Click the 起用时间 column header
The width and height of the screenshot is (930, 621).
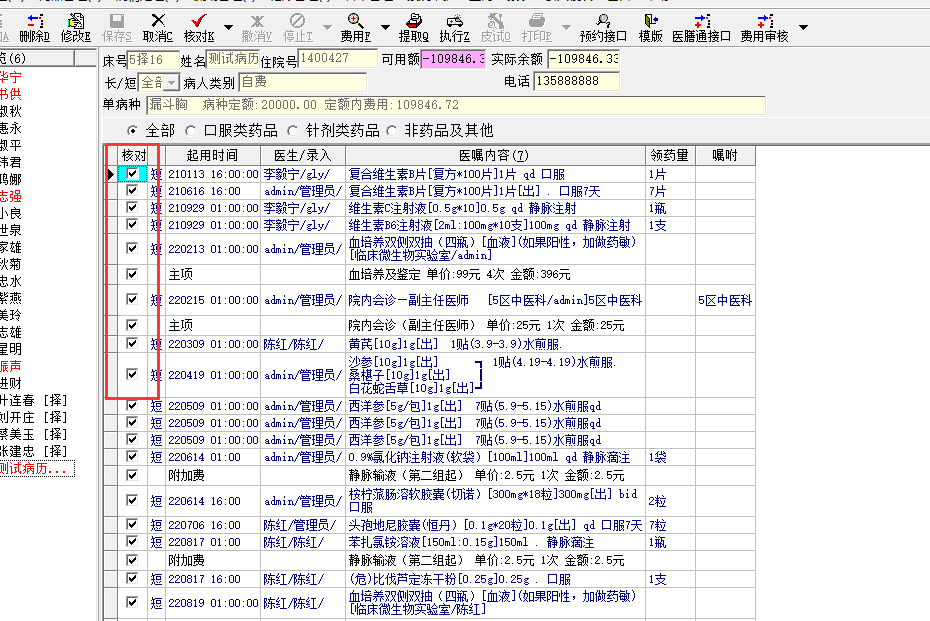[x=212, y=155]
